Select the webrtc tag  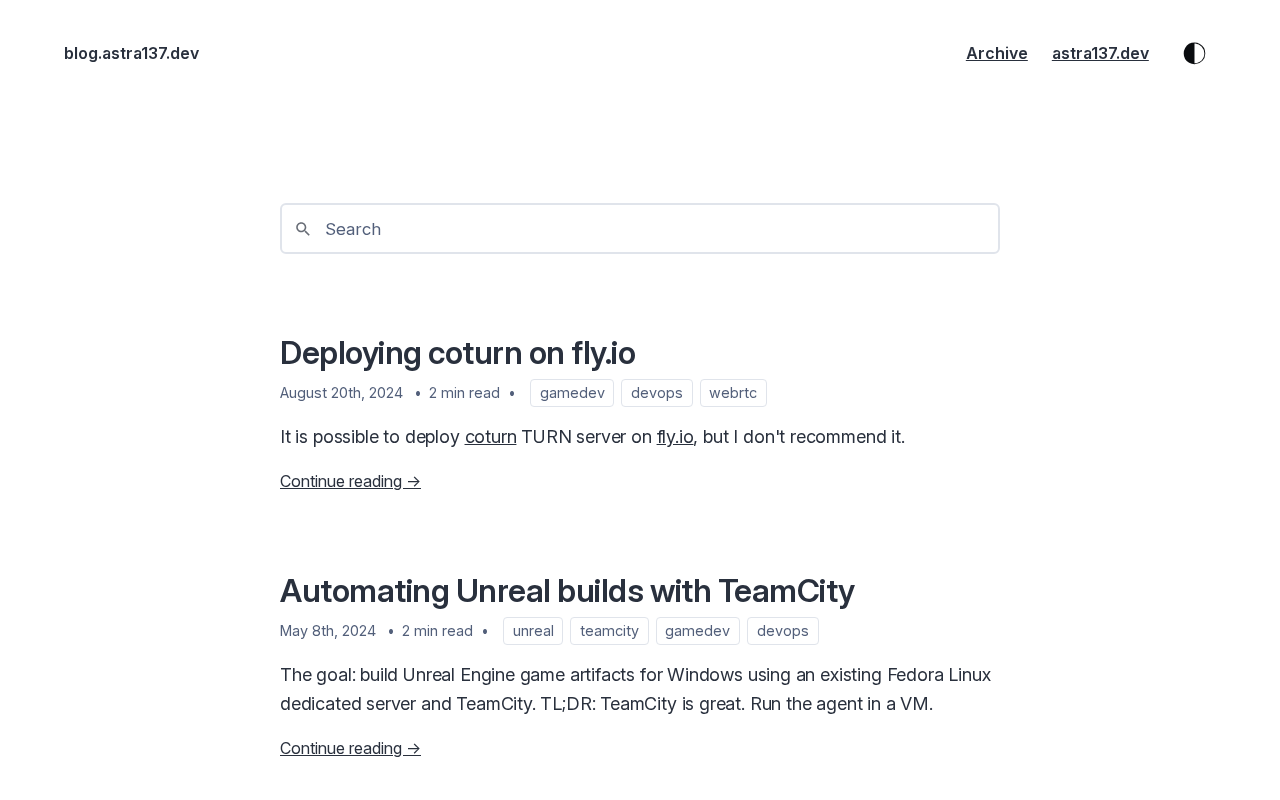733,393
